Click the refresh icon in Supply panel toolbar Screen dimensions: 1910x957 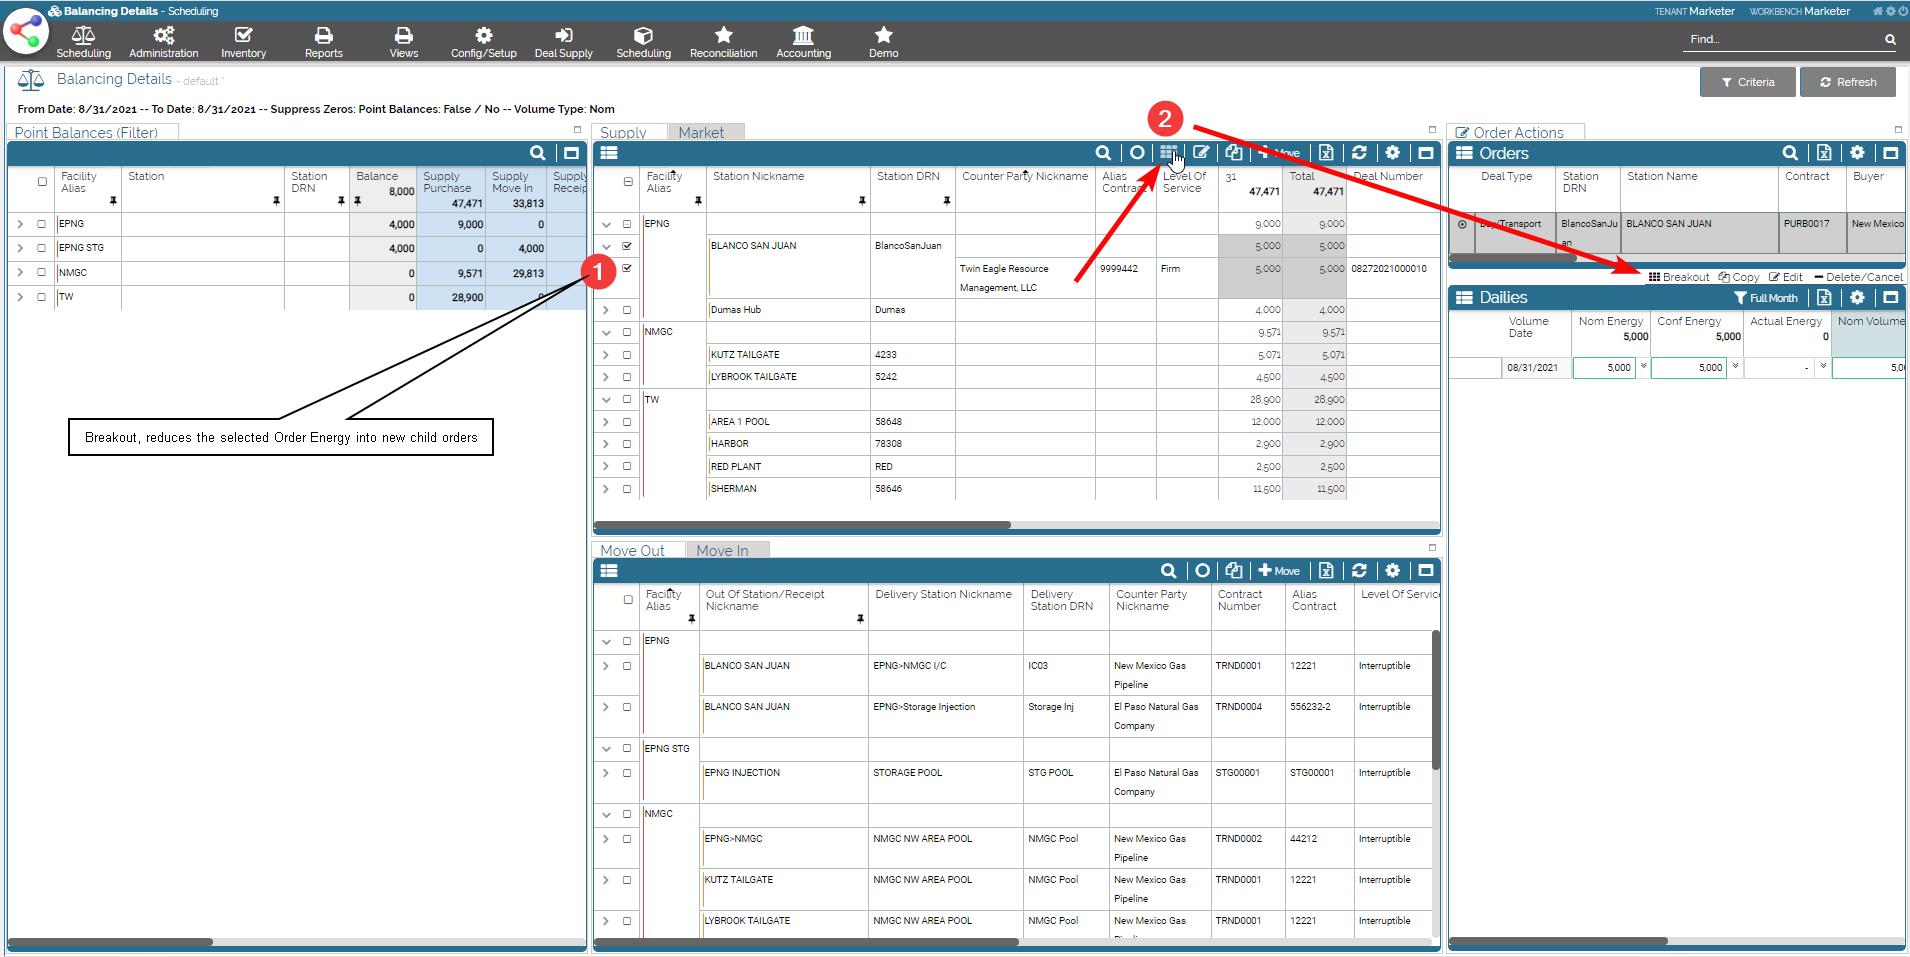click(1359, 153)
